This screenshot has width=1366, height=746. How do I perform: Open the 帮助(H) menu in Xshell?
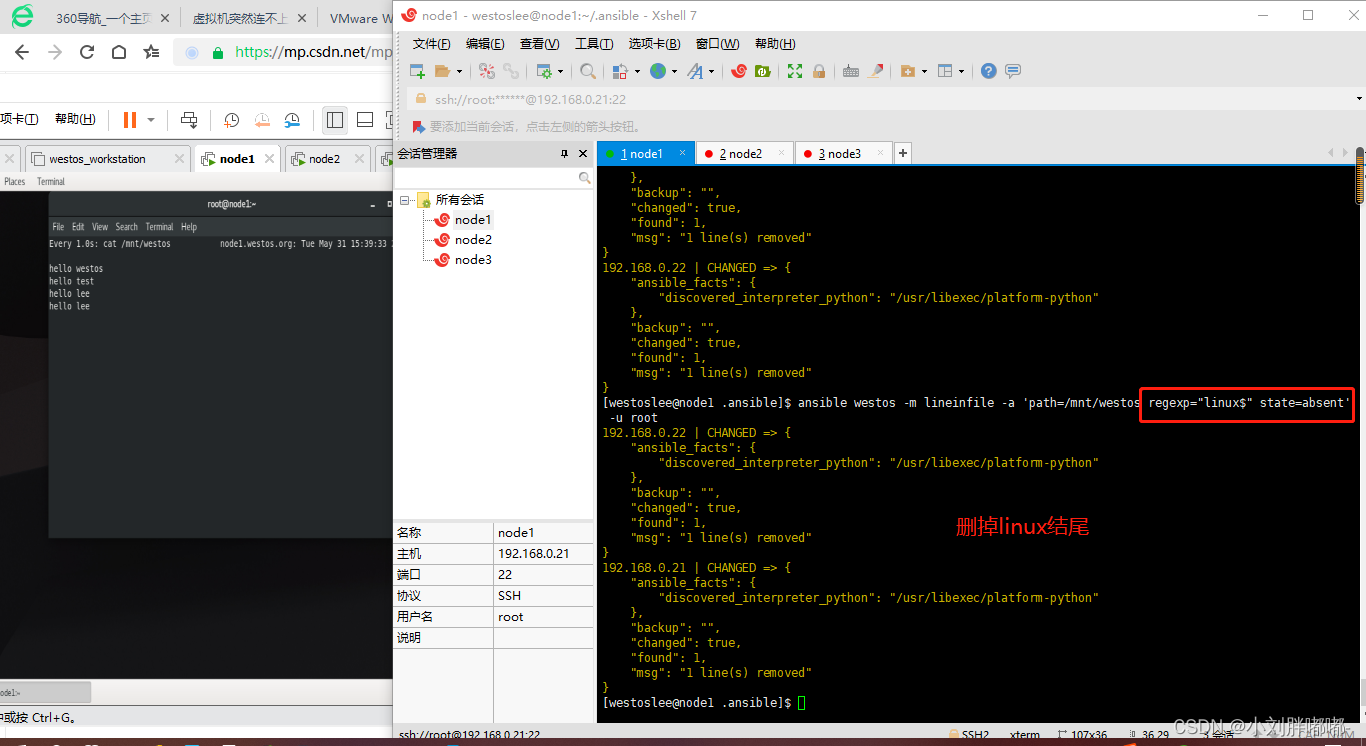point(775,44)
